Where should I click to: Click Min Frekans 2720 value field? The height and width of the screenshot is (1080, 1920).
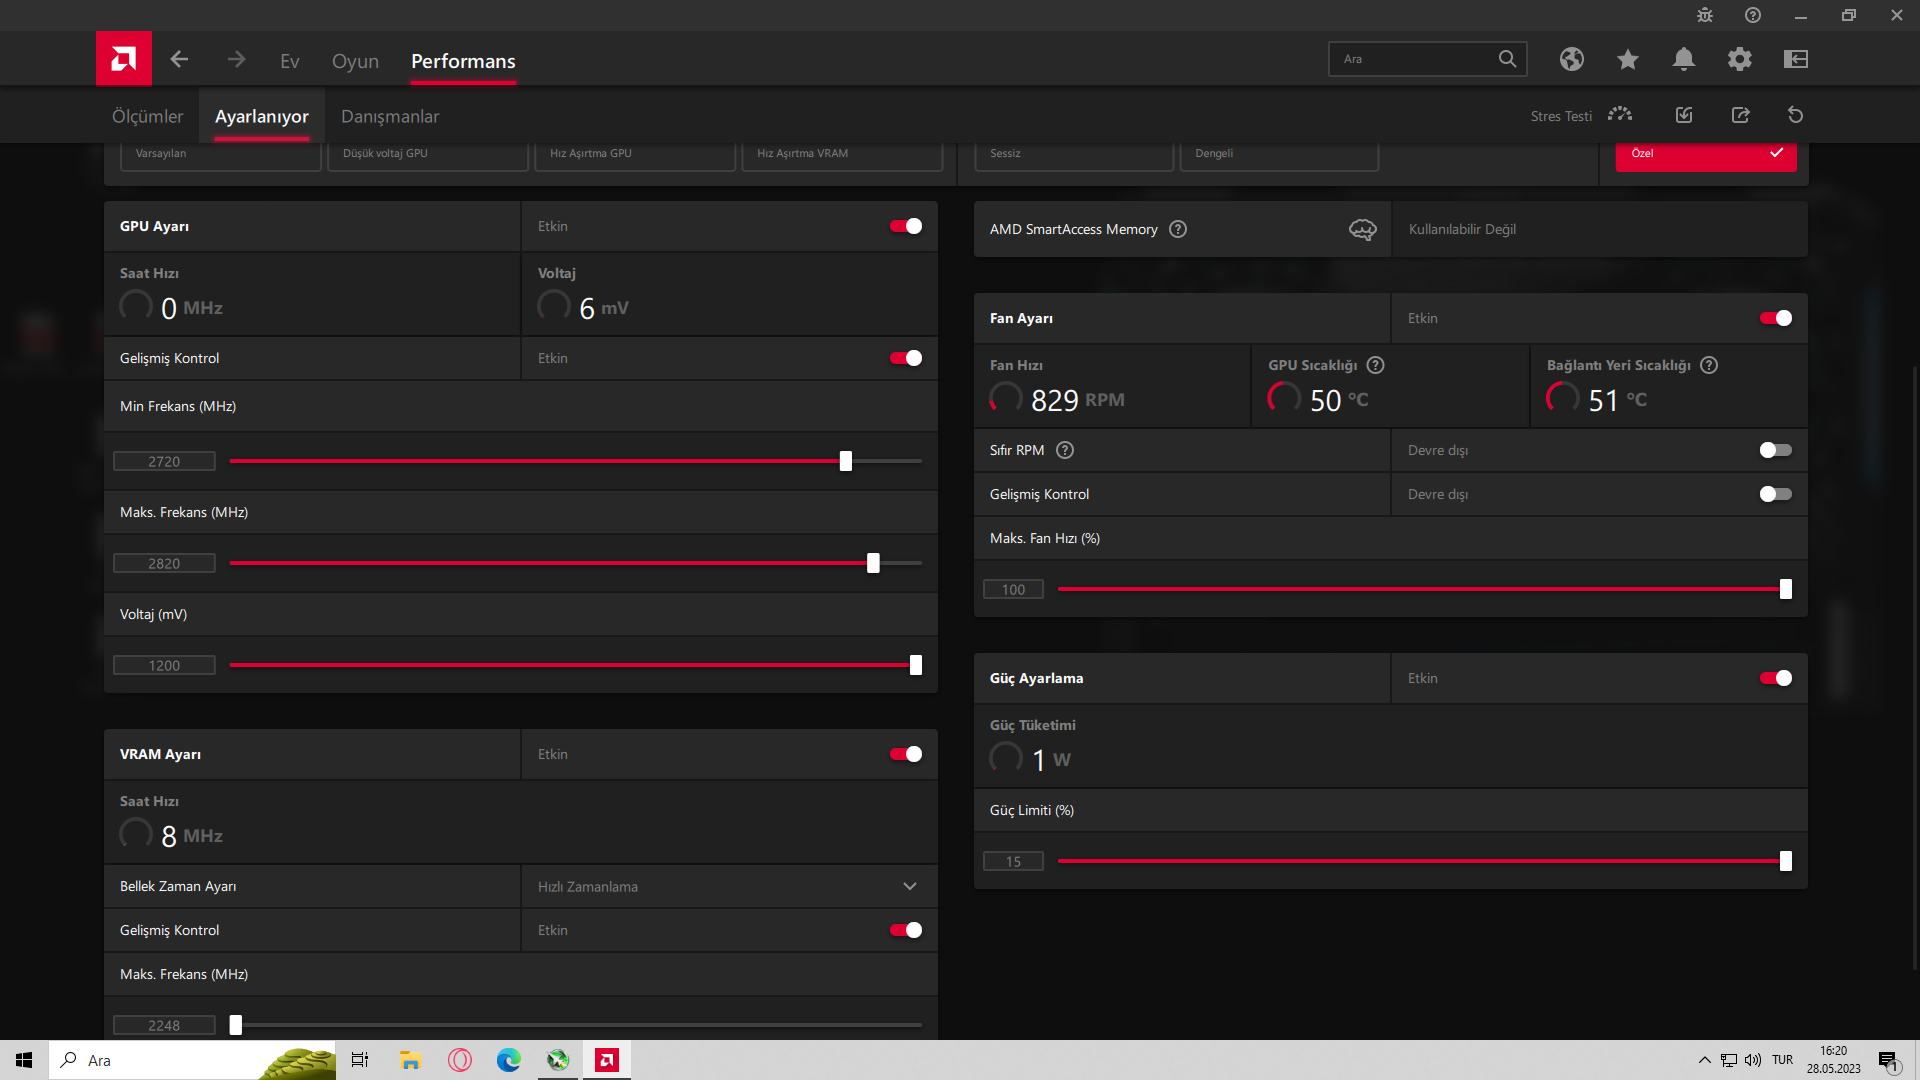[164, 461]
